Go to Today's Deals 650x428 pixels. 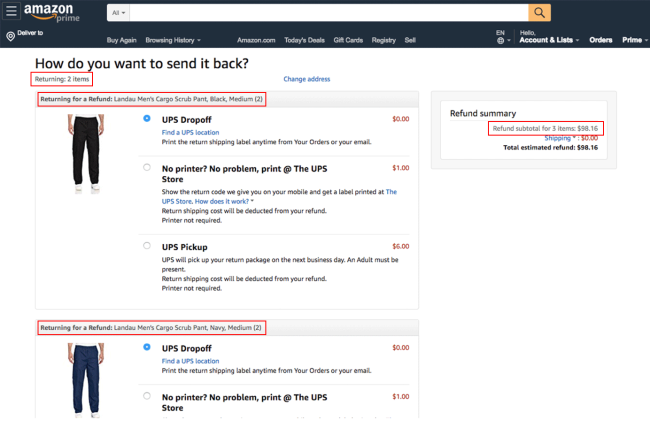pos(304,40)
